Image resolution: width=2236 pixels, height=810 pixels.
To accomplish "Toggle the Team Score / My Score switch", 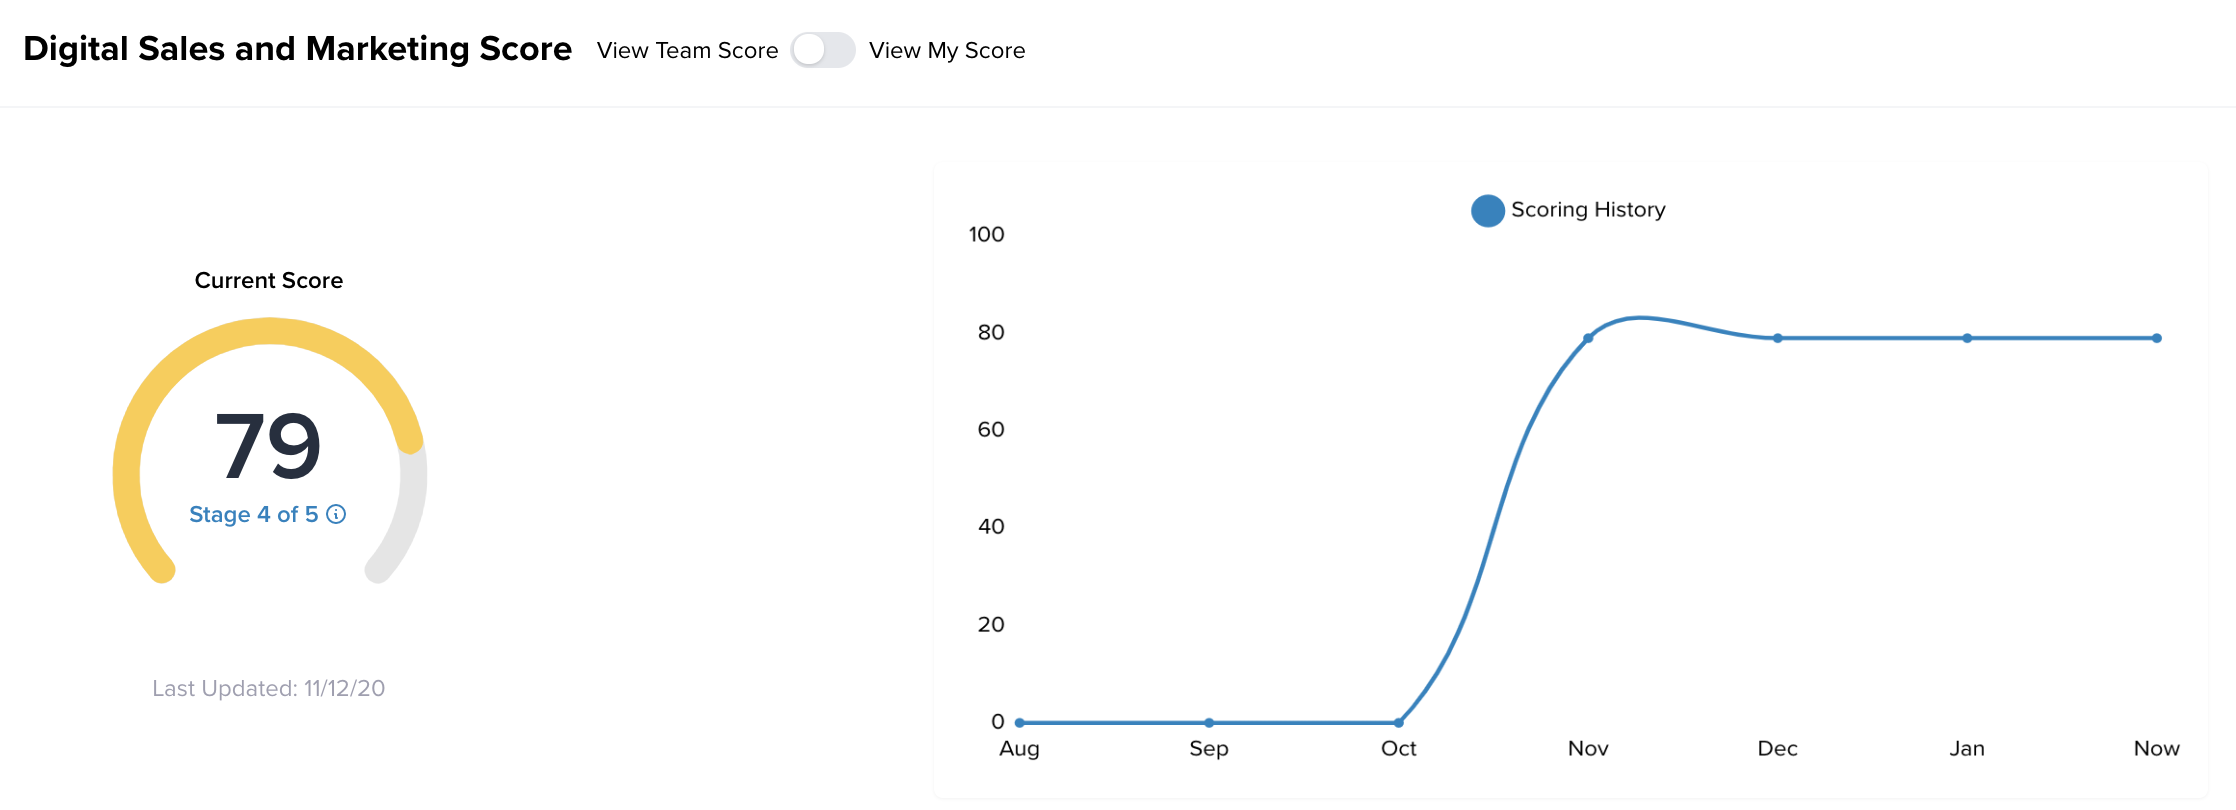I will coord(823,50).
